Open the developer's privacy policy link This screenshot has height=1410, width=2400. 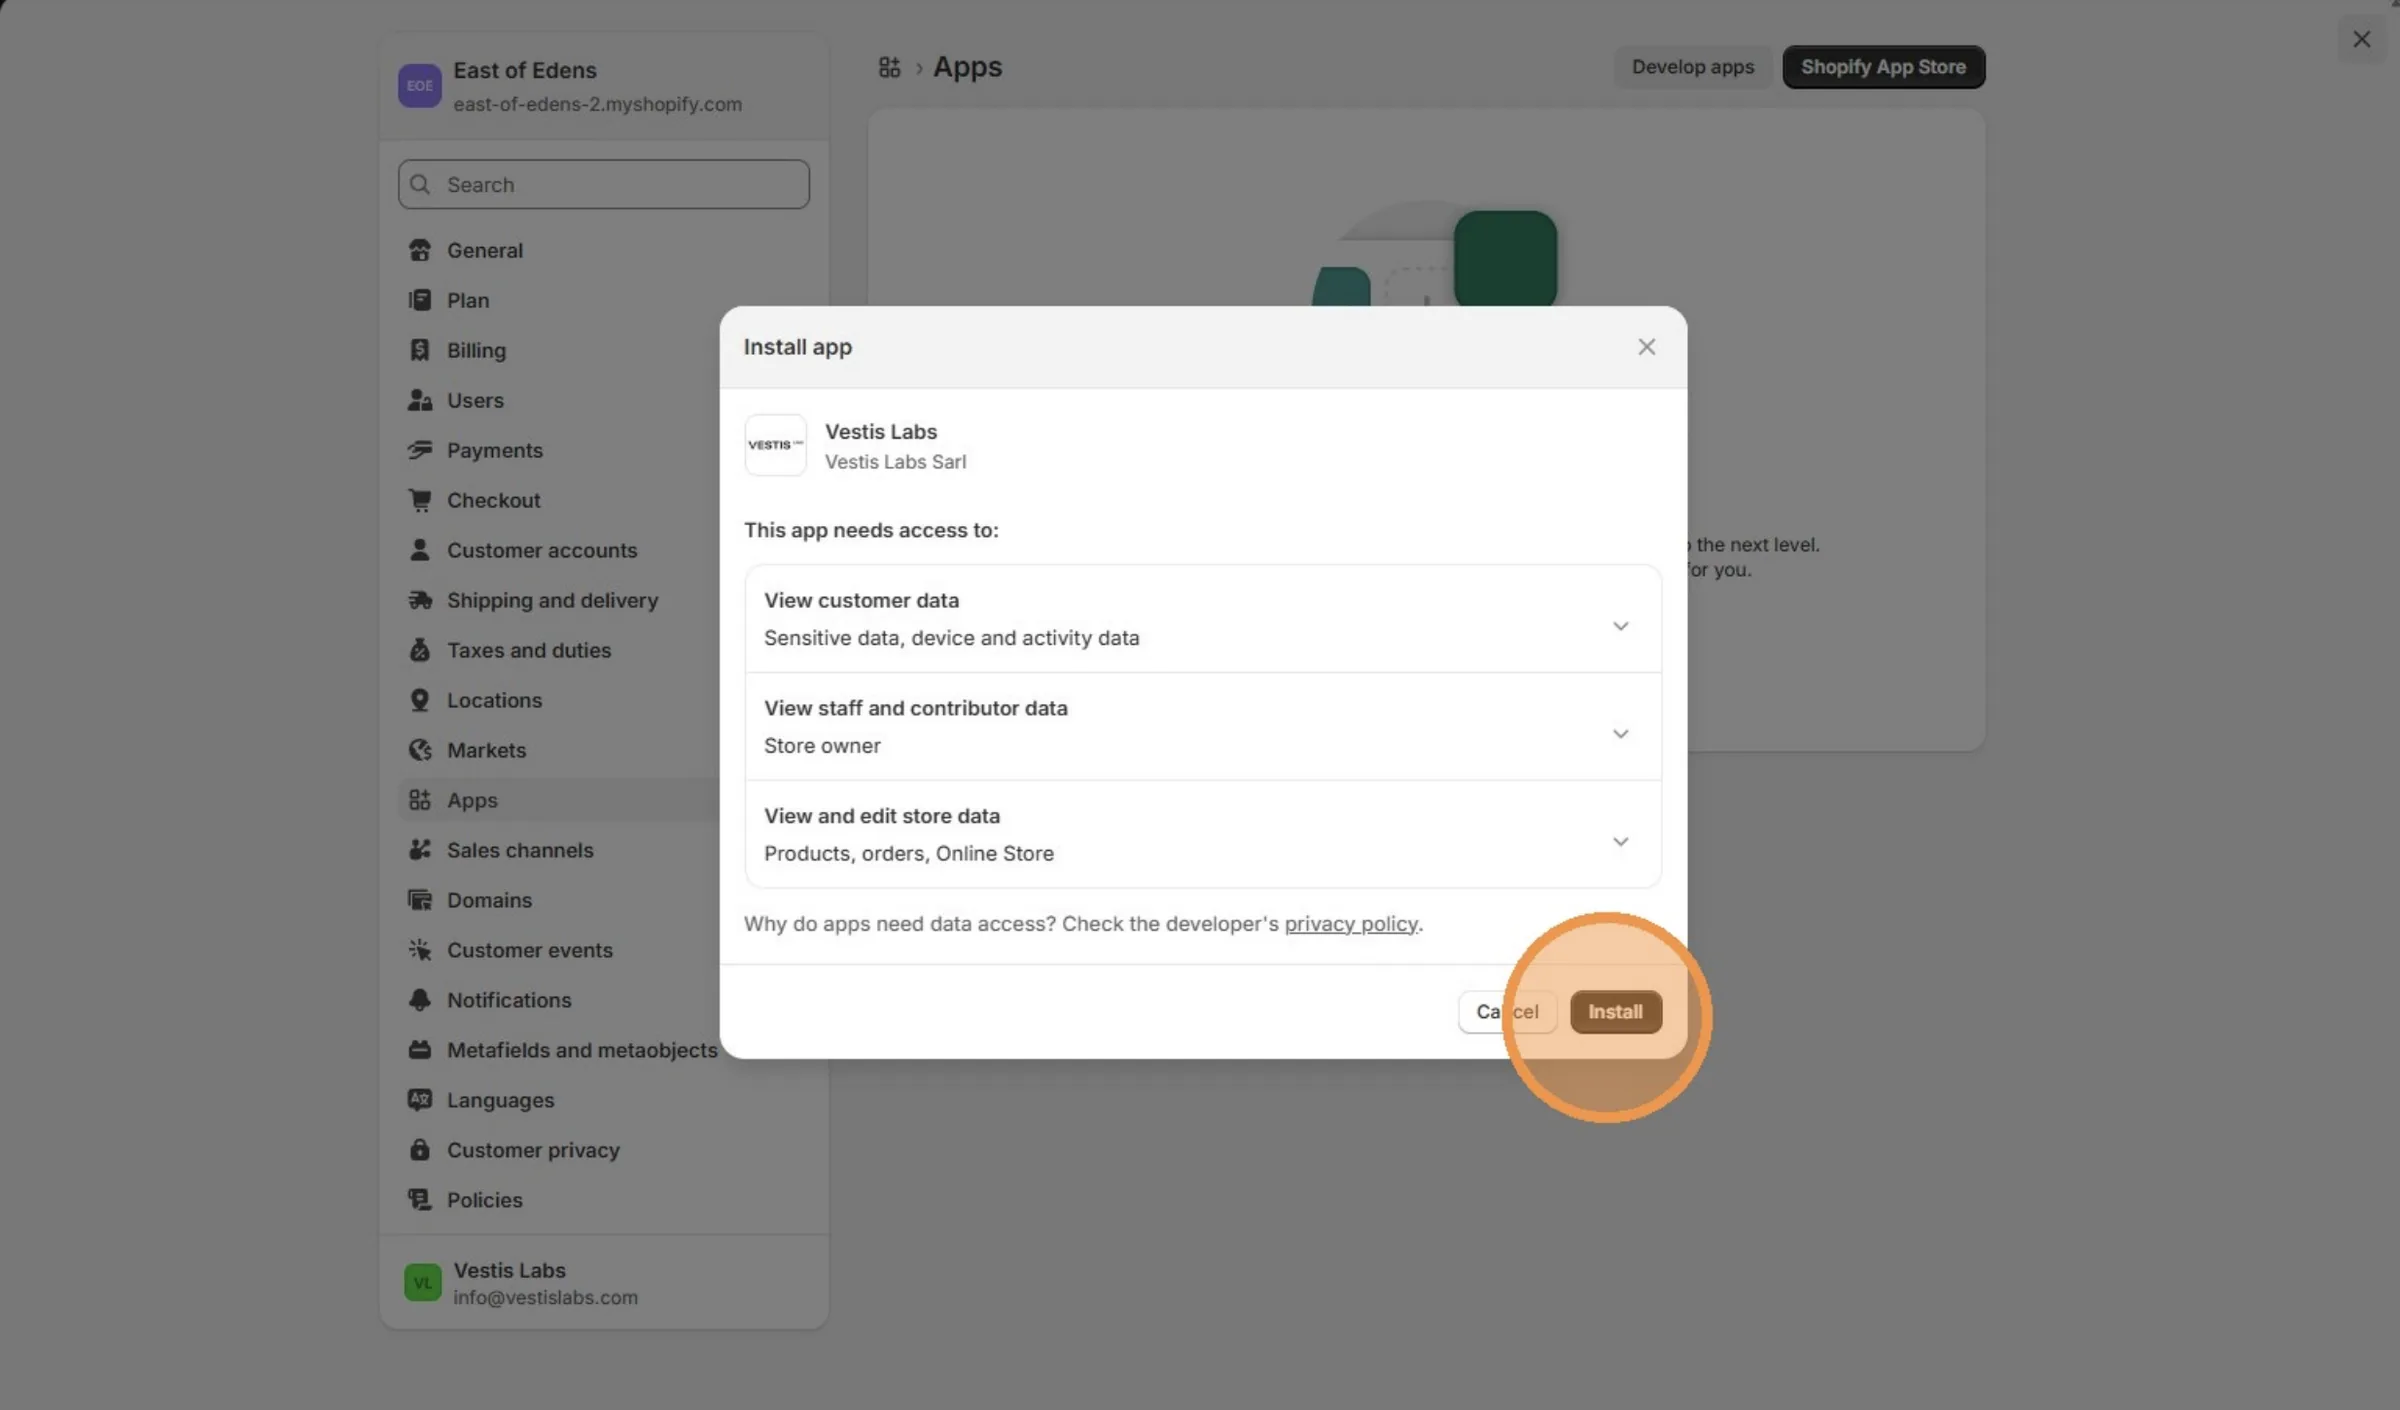tap(1351, 924)
